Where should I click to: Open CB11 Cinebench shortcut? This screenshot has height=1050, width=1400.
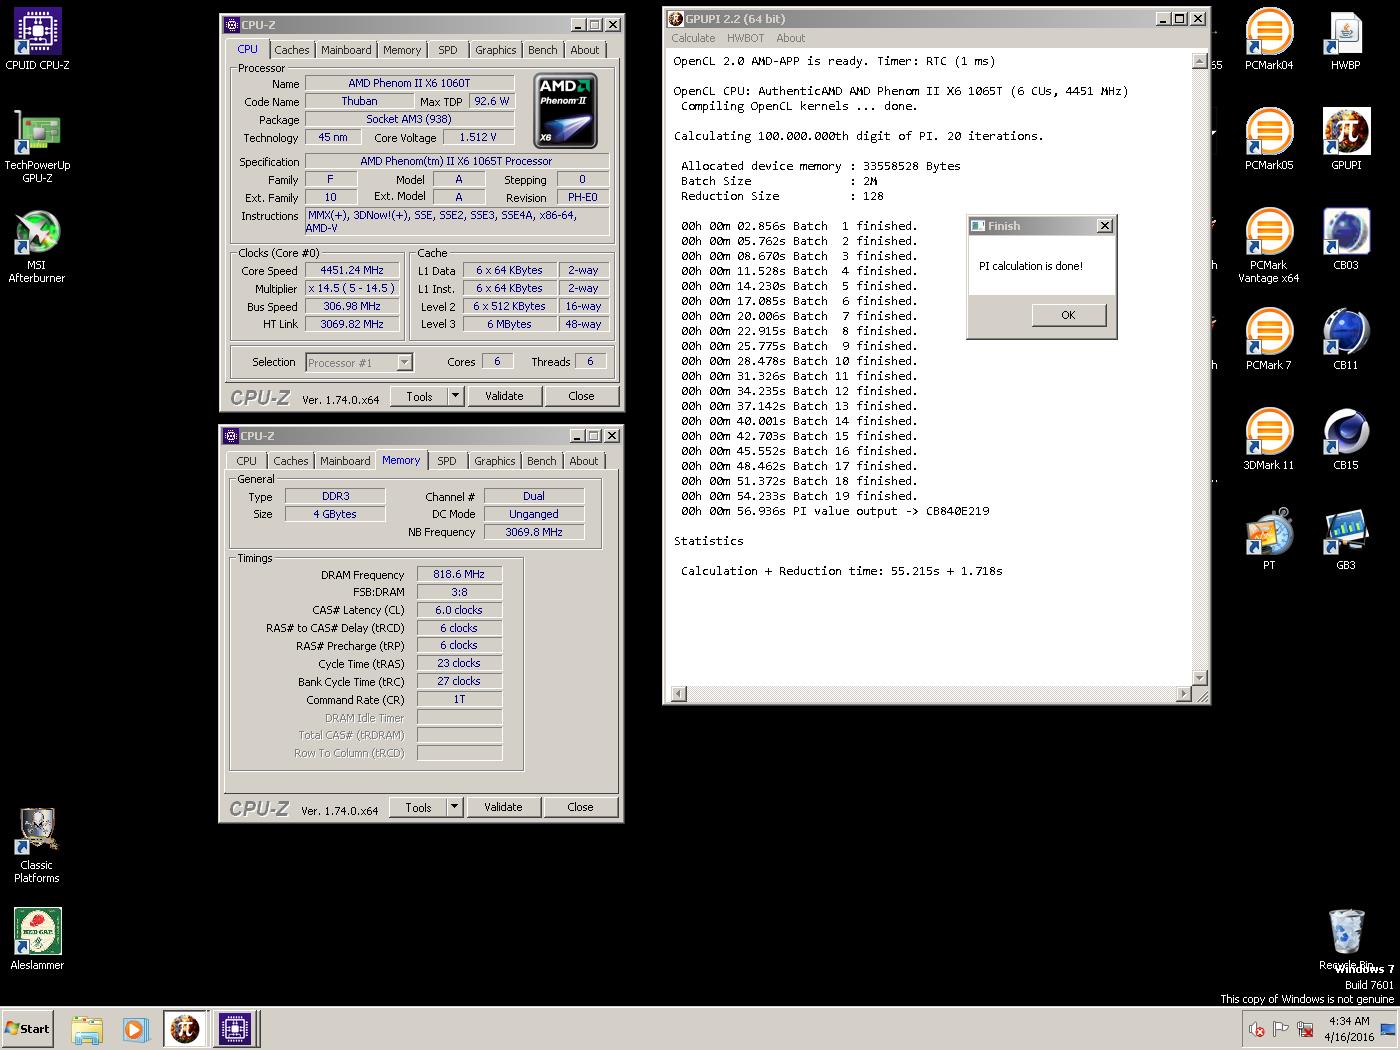click(x=1346, y=340)
